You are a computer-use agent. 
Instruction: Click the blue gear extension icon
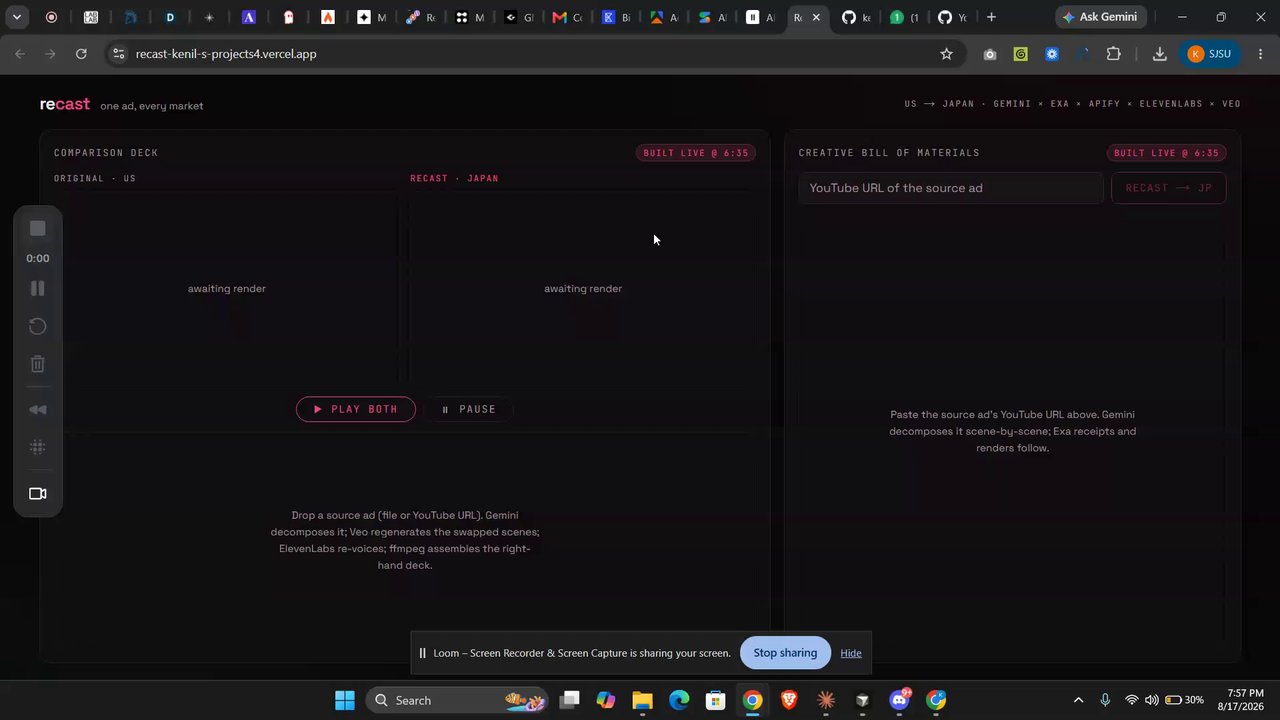click(x=1051, y=54)
